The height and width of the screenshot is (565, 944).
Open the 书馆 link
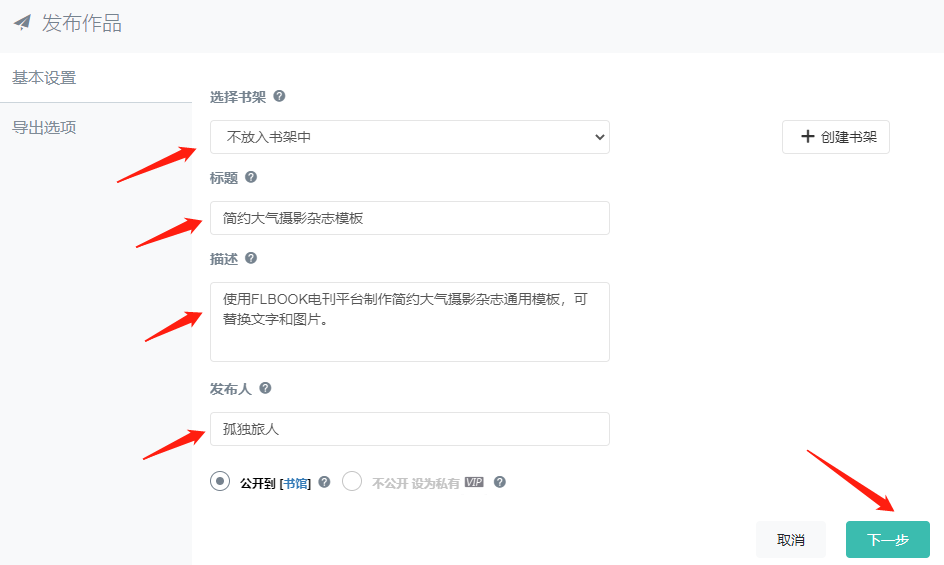(x=295, y=483)
